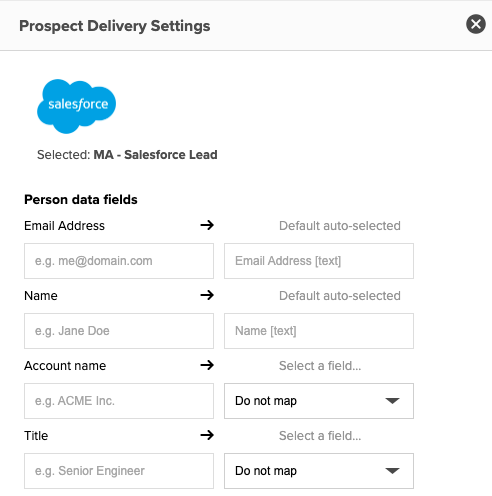Click the arrow icon beside Account name
The height and width of the screenshot is (496, 492).
[207, 365]
